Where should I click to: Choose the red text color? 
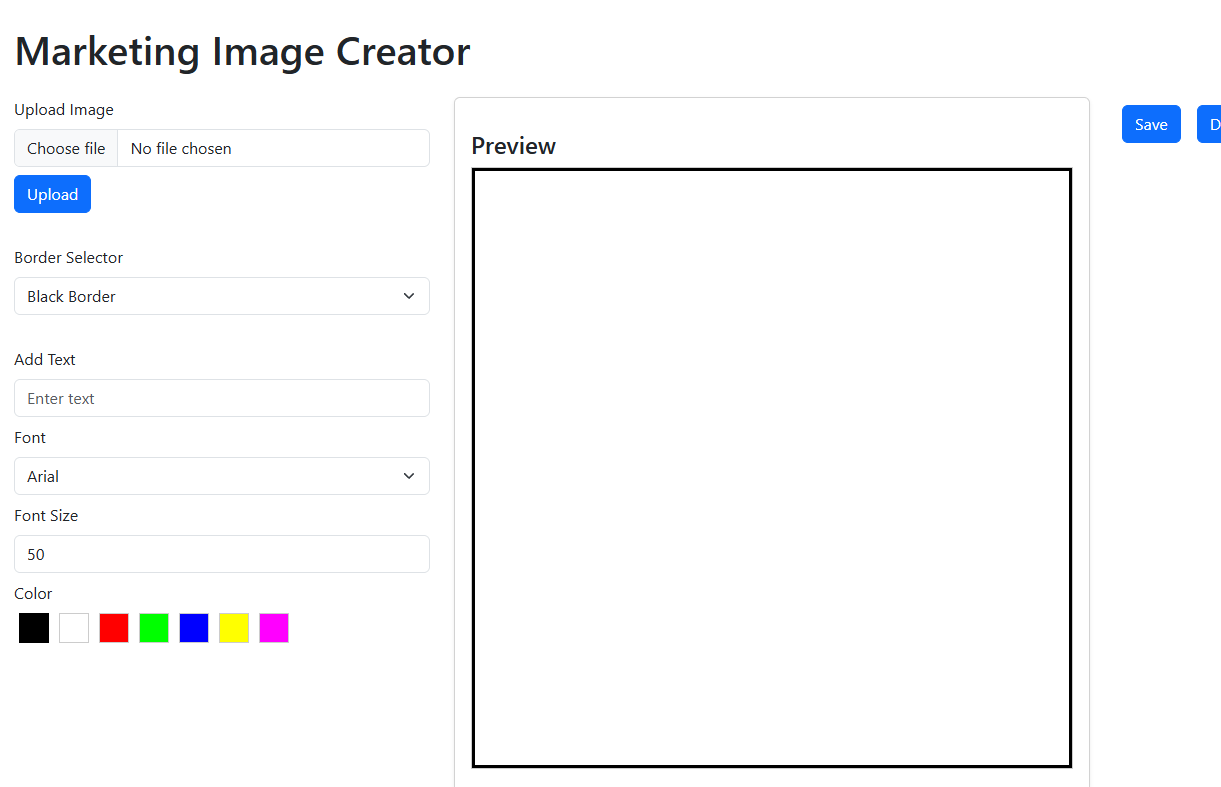pos(113,628)
